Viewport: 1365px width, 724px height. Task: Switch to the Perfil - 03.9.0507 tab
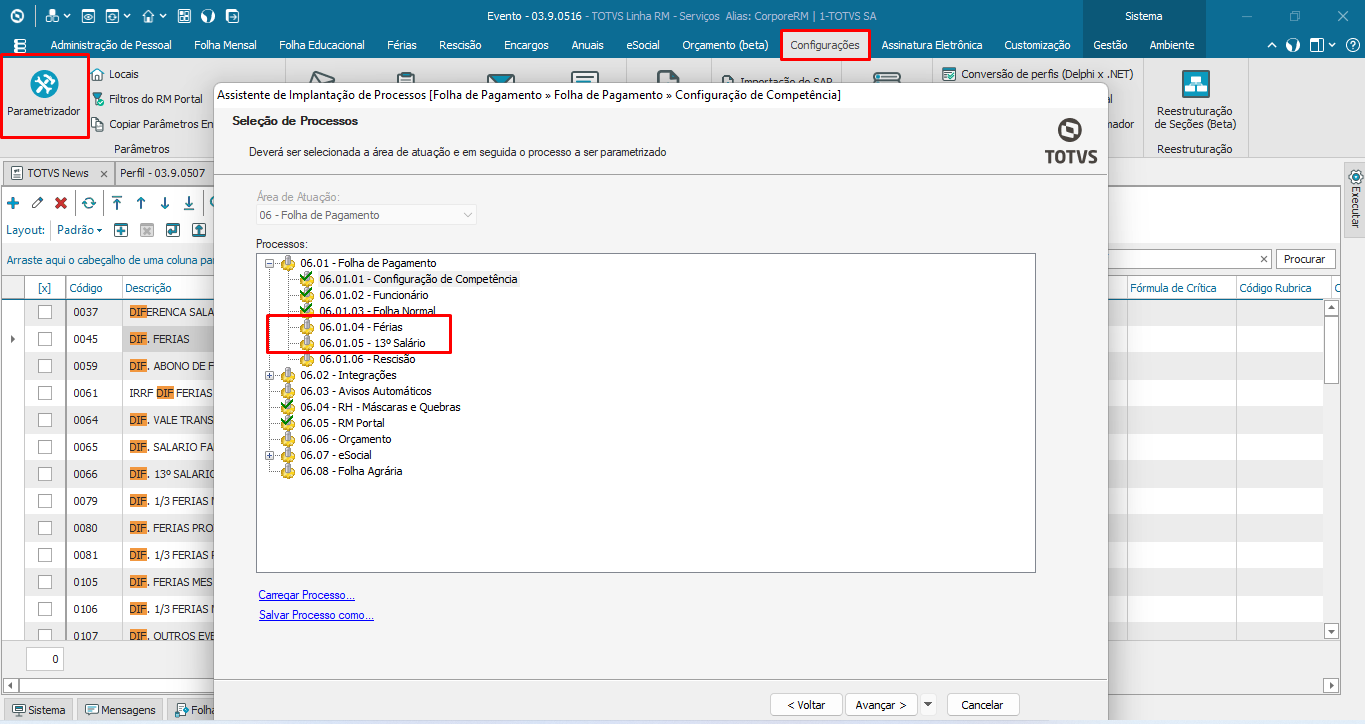(x=164, y=173)
